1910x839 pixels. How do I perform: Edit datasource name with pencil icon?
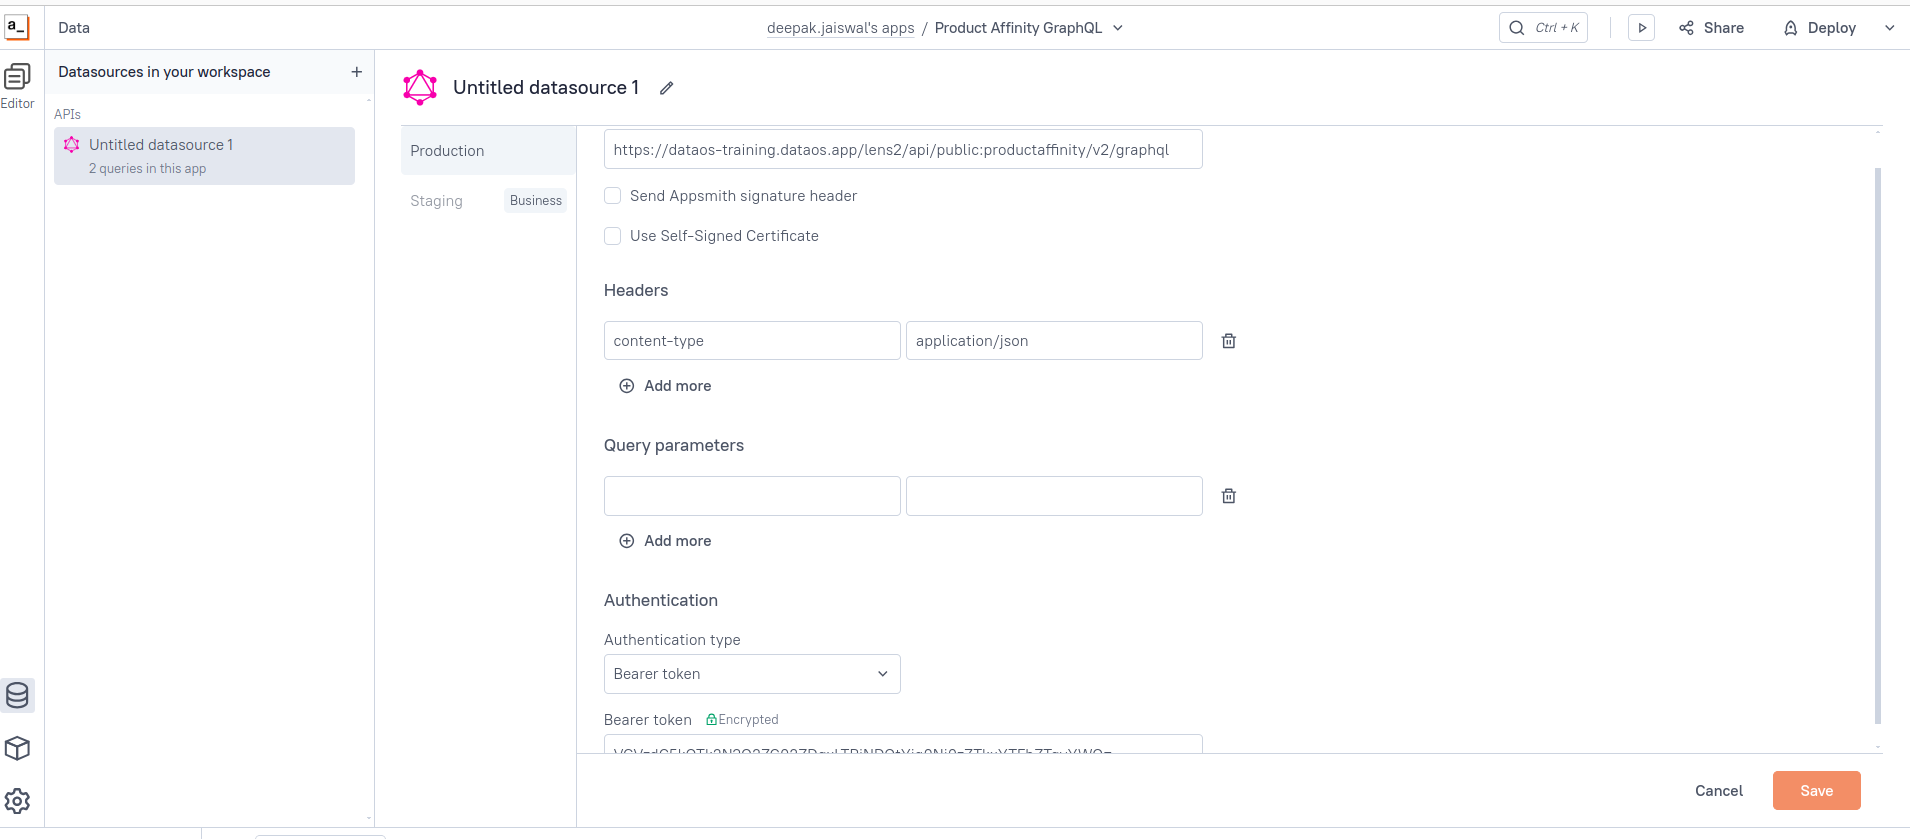click(x=667, y=88)
